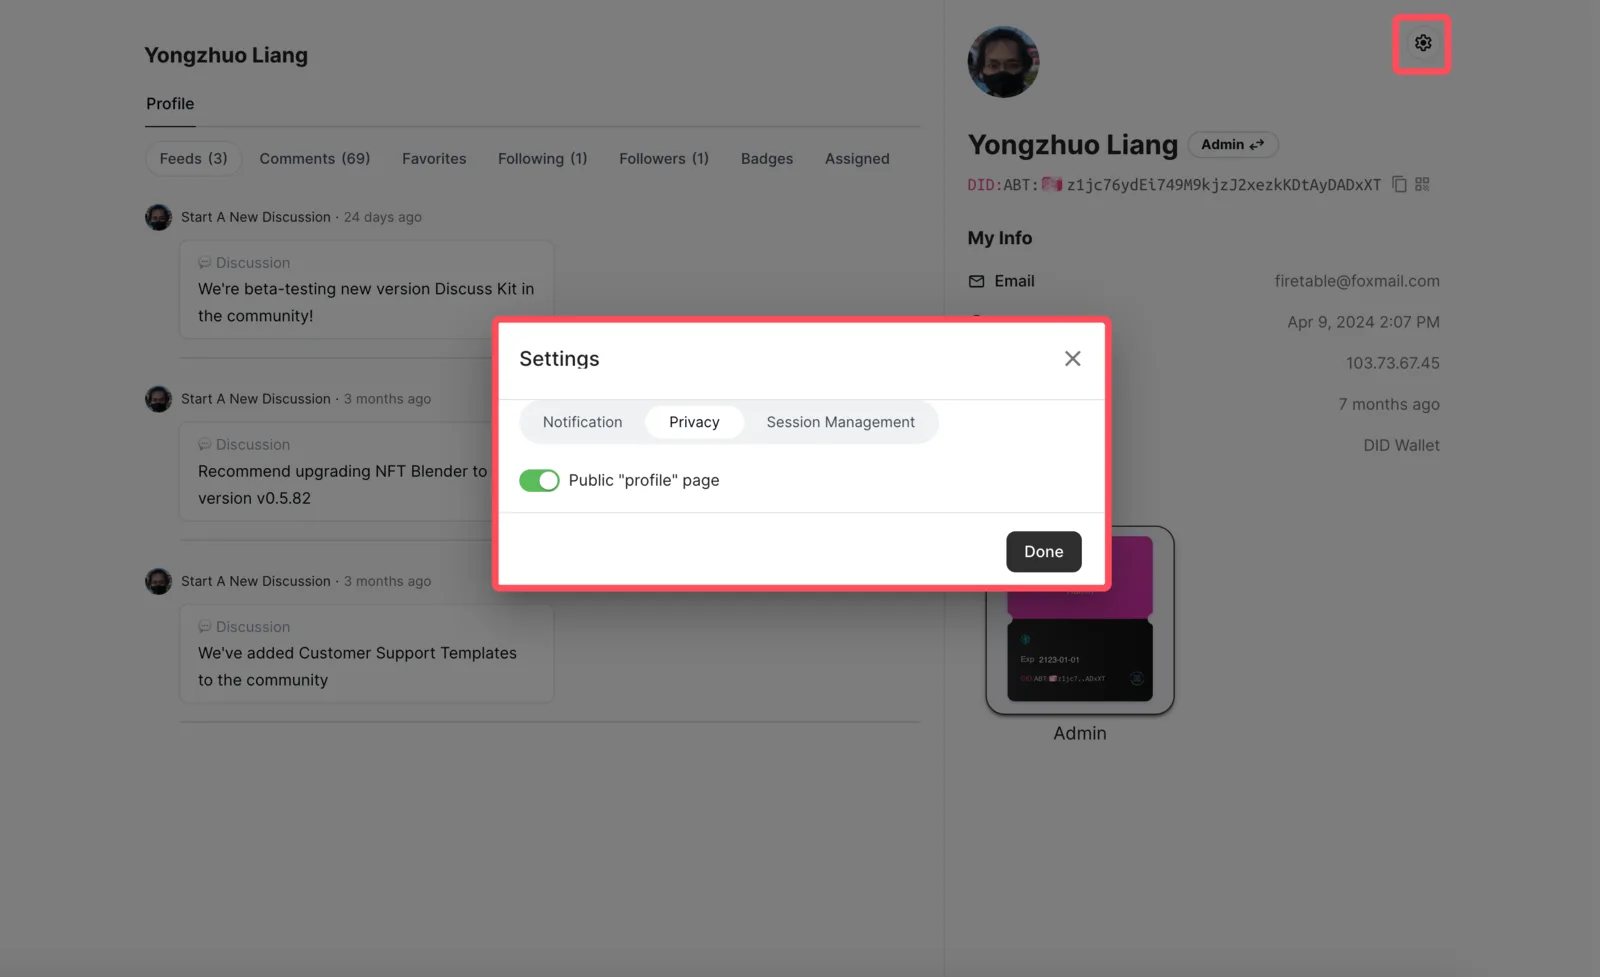The image size is (1600, 977).
Task: Click the large profile avatar photo
Action: tap(1003, 62)
